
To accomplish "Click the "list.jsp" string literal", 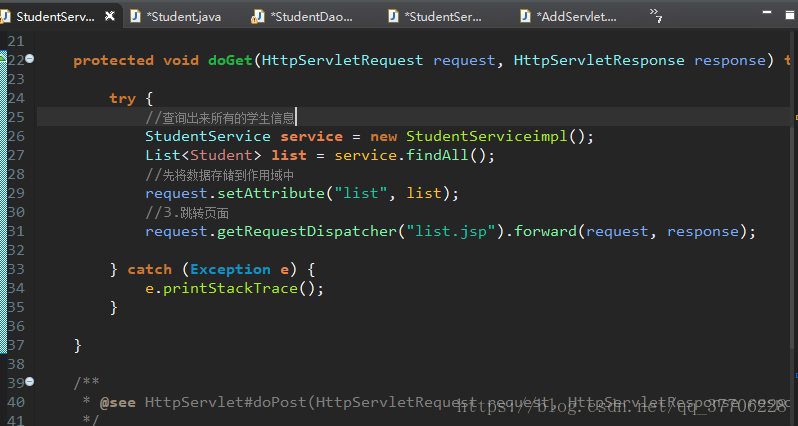I will [452, 232].
